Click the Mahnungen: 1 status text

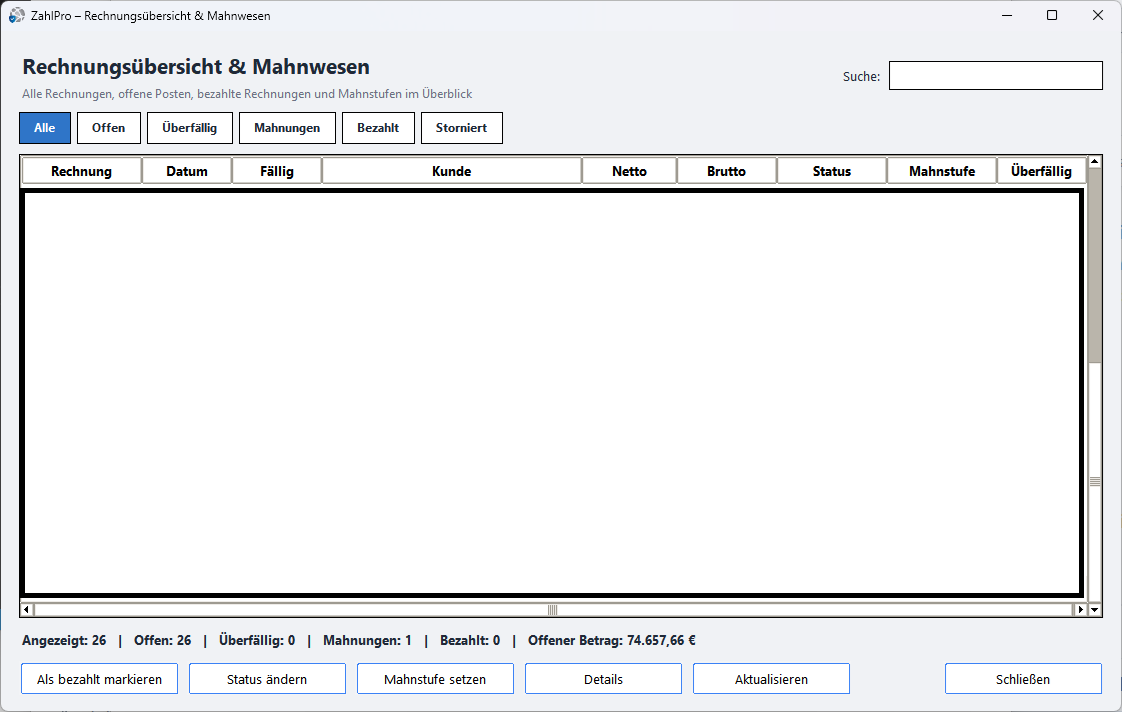(367, 641)
